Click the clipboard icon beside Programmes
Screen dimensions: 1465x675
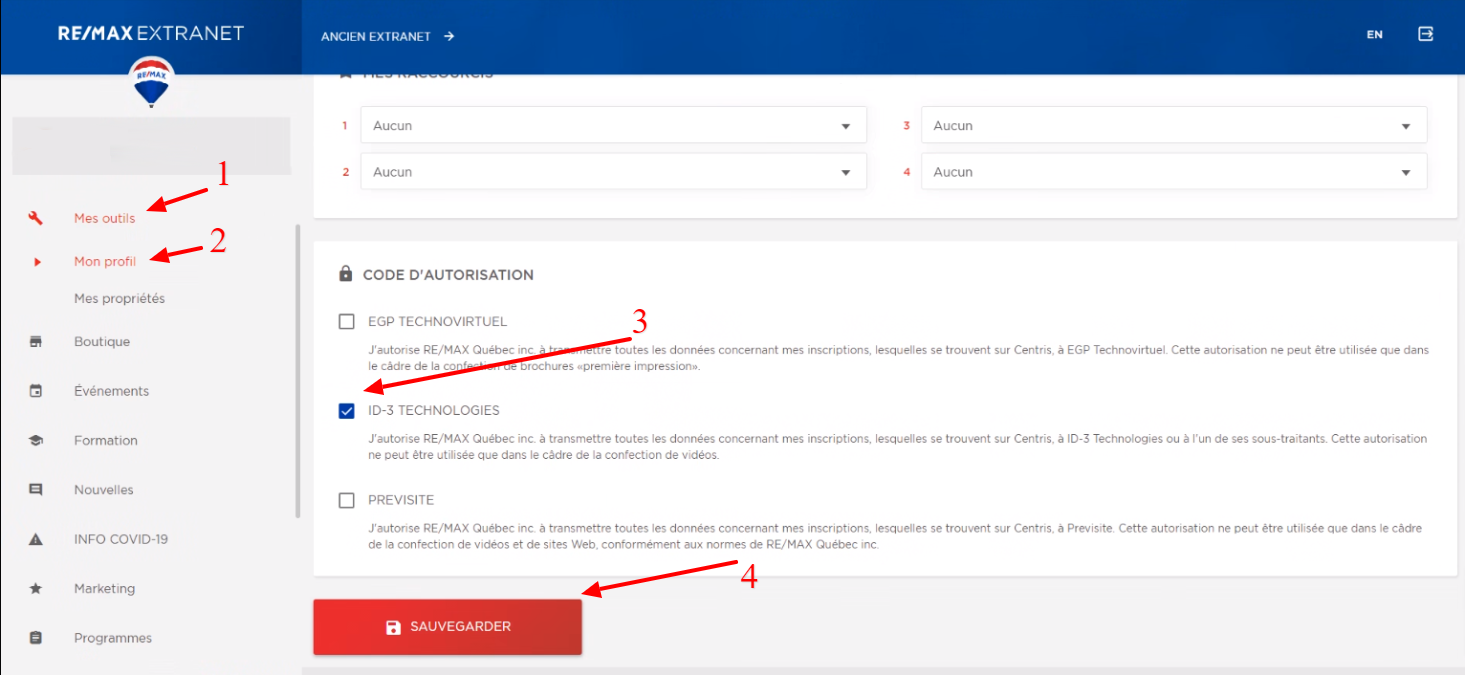[x=36, y=638]
